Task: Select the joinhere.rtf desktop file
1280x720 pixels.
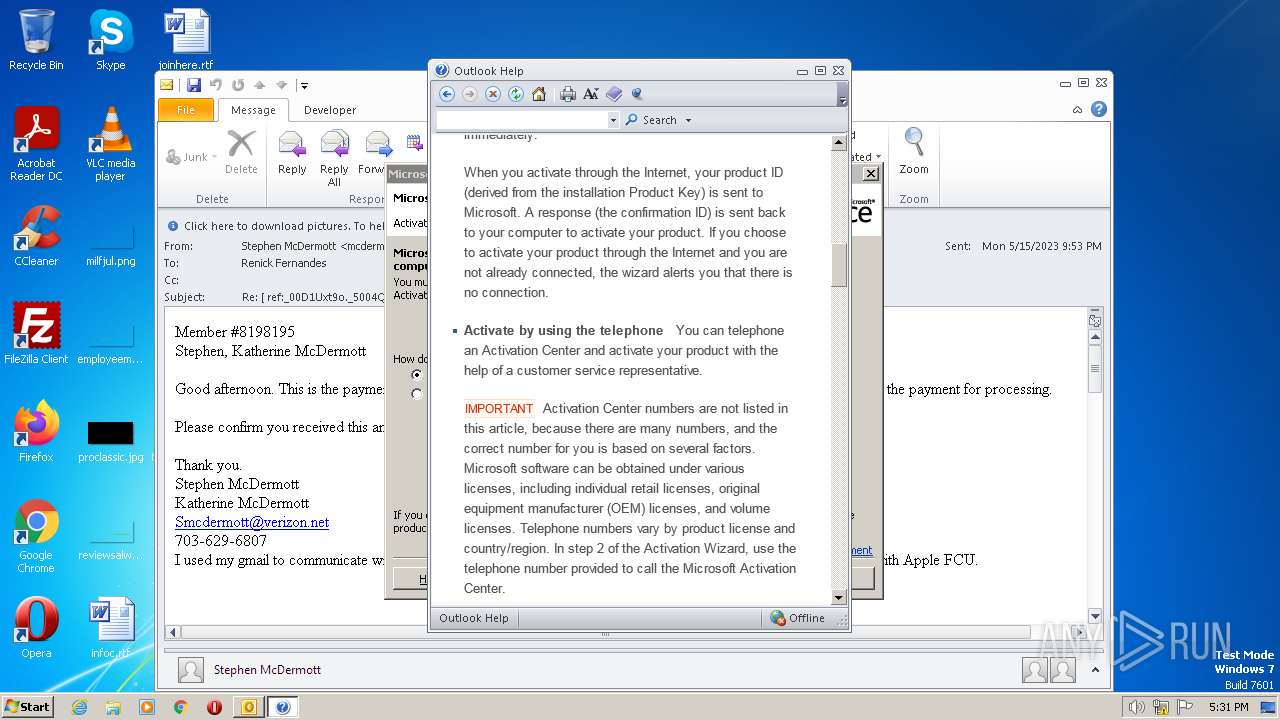Action: pos(186,40)
